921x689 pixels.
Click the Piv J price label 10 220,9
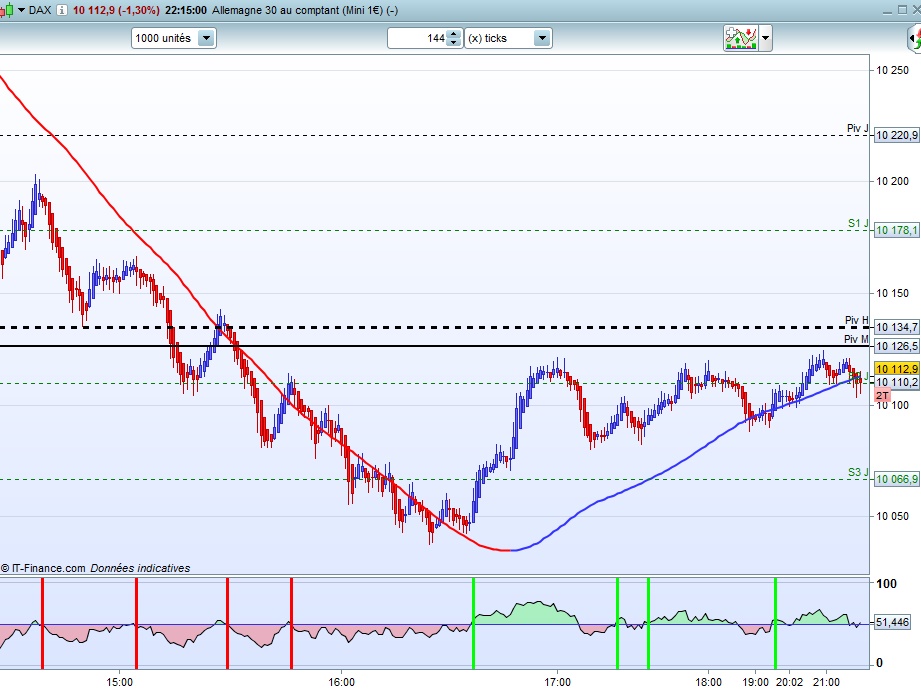pos(896,135)
